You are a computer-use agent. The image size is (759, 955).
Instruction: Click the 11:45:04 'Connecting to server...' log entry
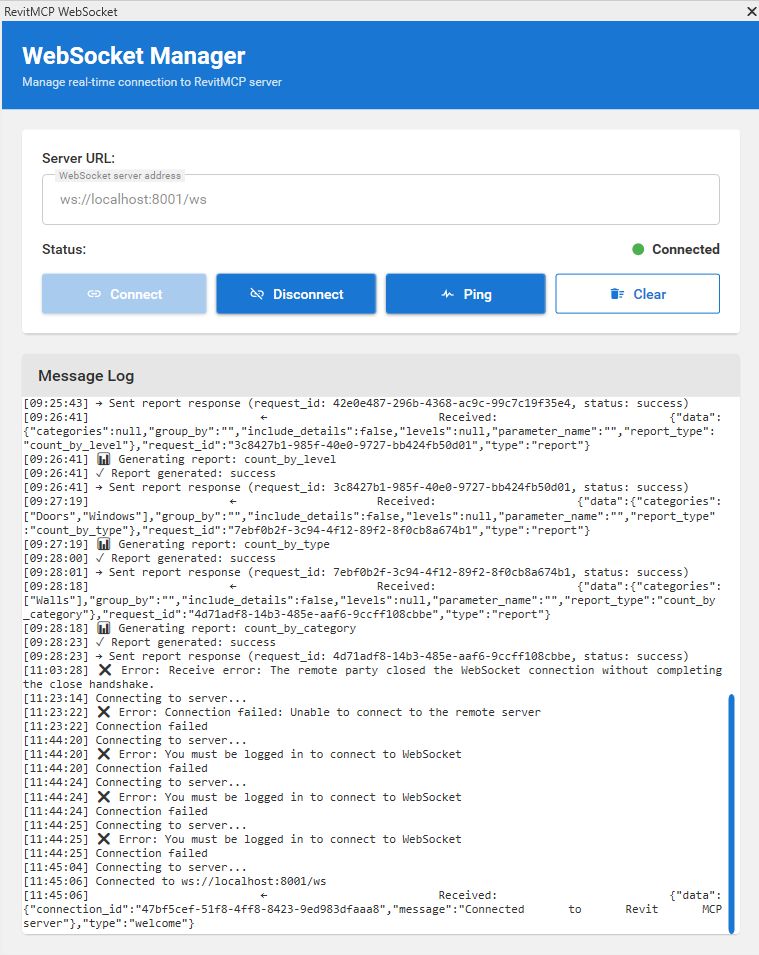click(170, 867)
